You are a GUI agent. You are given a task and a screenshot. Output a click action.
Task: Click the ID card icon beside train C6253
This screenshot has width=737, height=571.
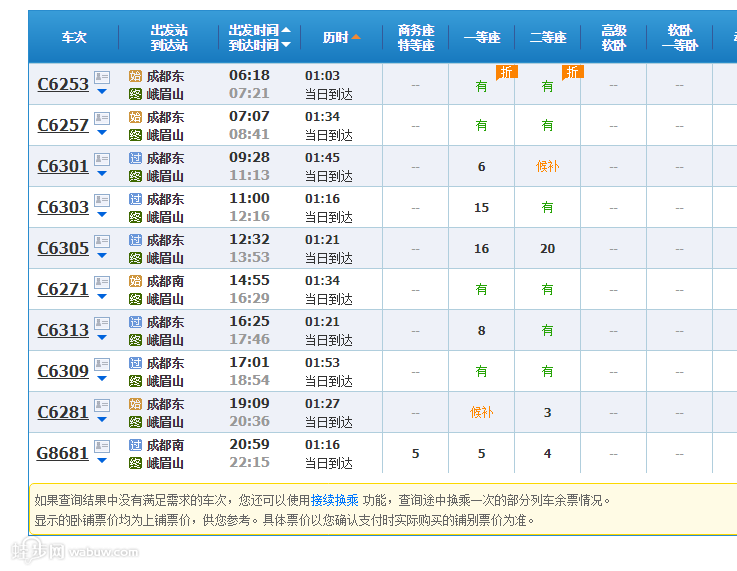[102, 77]
